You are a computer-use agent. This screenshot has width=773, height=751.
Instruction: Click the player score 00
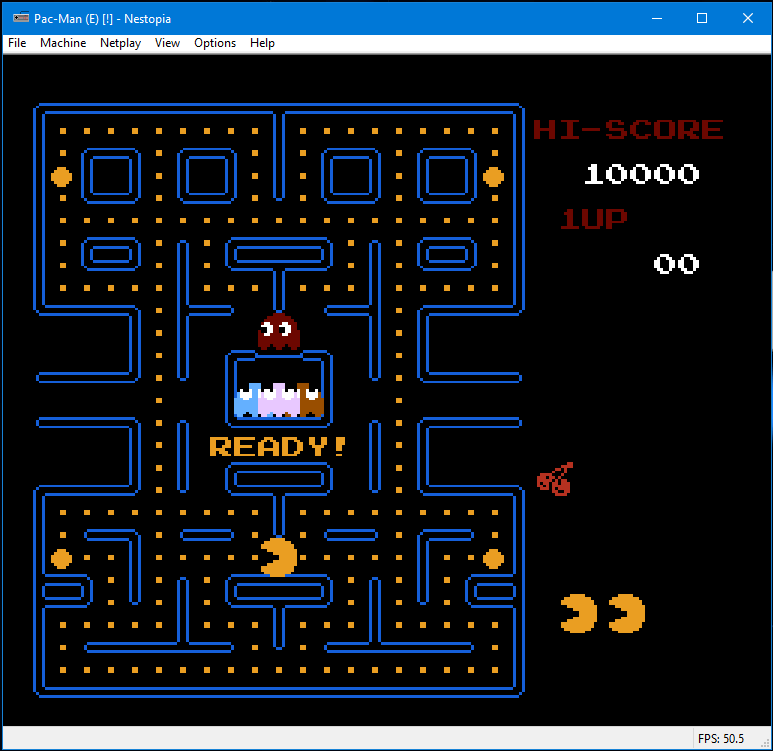tap(676, 264)
